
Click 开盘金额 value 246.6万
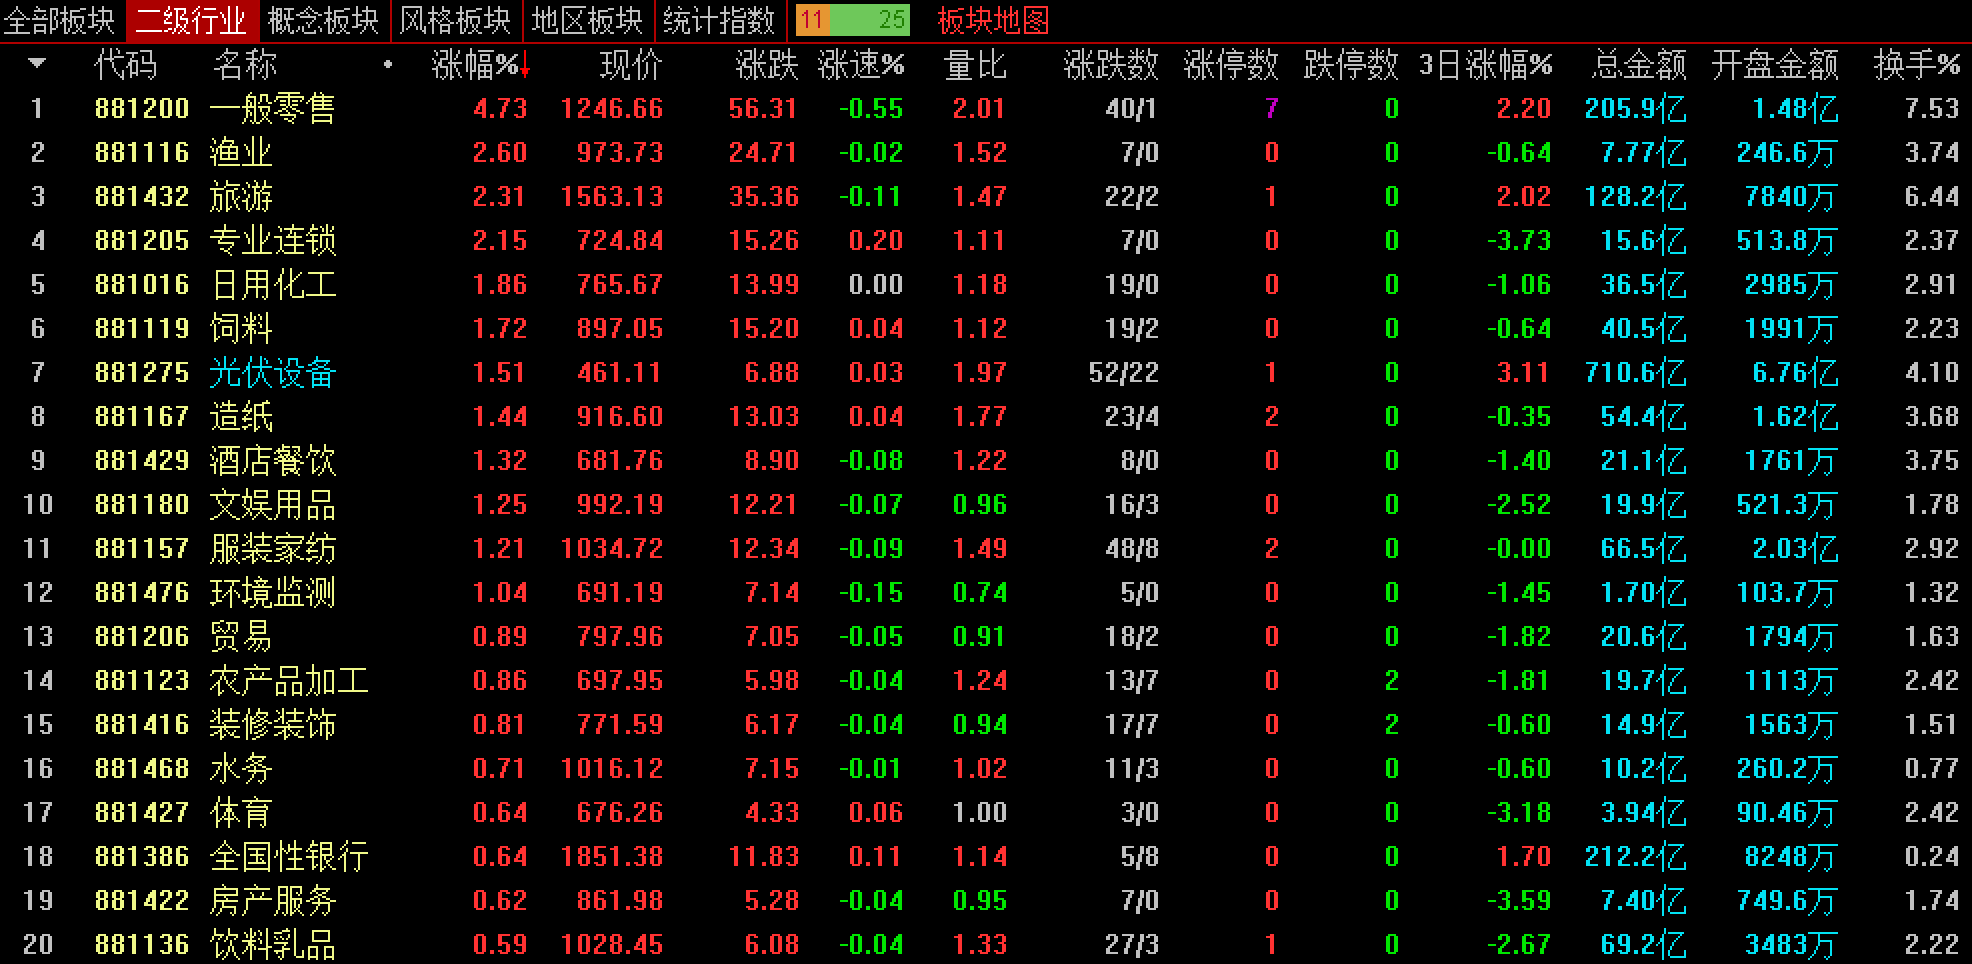(x=1788, y=152)
